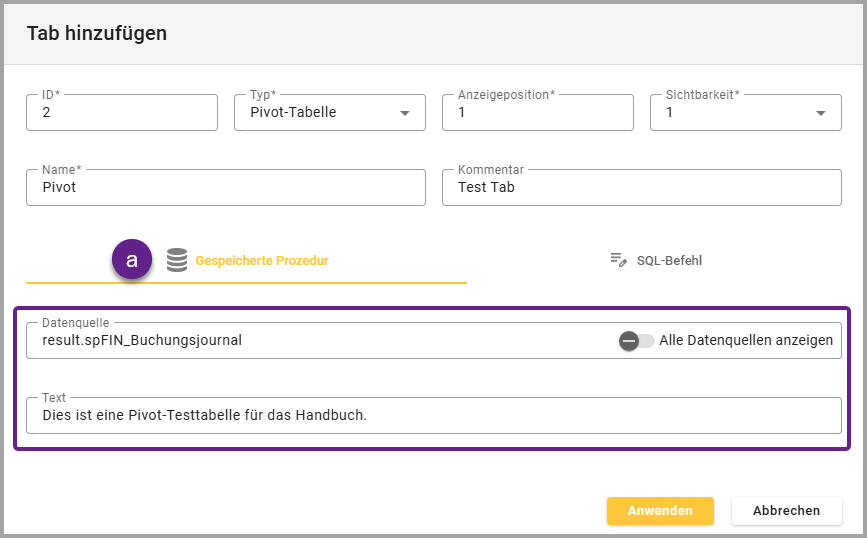Open the Sichtbarkeit dropdown arrow
Screen dimensions: 867x538
[x=821, y=113]
